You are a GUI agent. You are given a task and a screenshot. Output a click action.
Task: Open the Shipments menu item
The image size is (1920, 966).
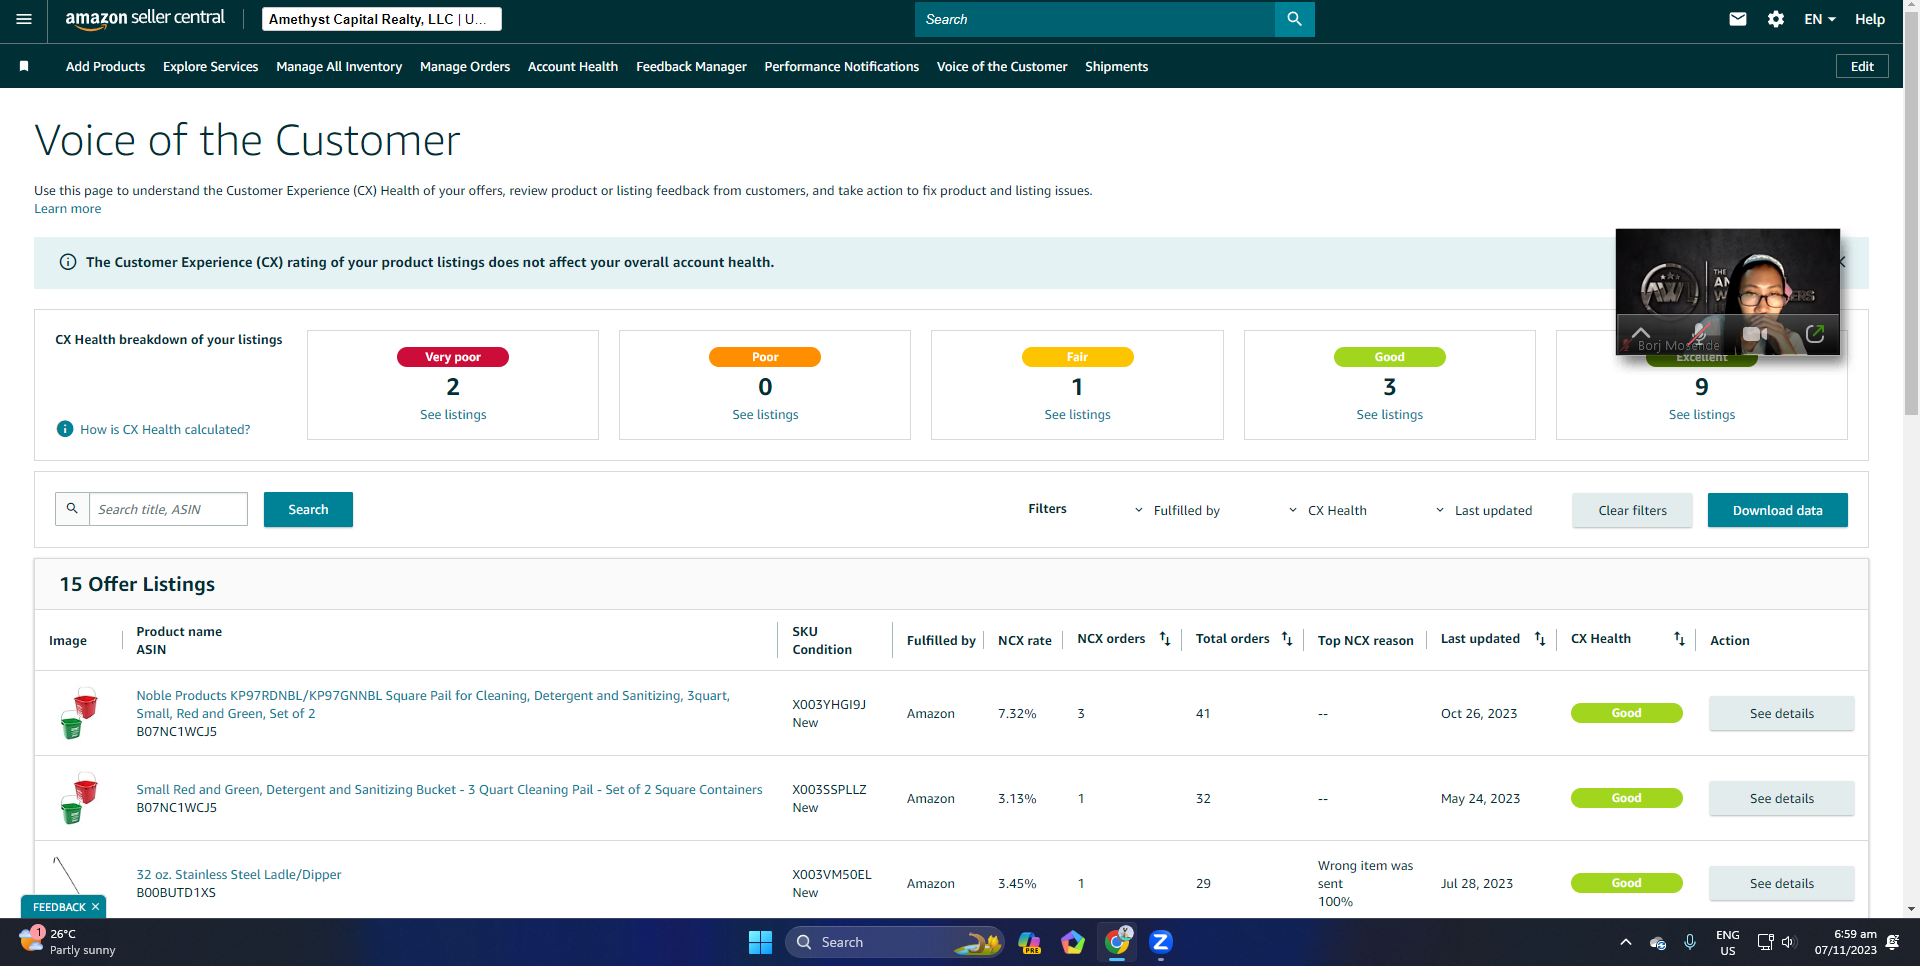1116,66
